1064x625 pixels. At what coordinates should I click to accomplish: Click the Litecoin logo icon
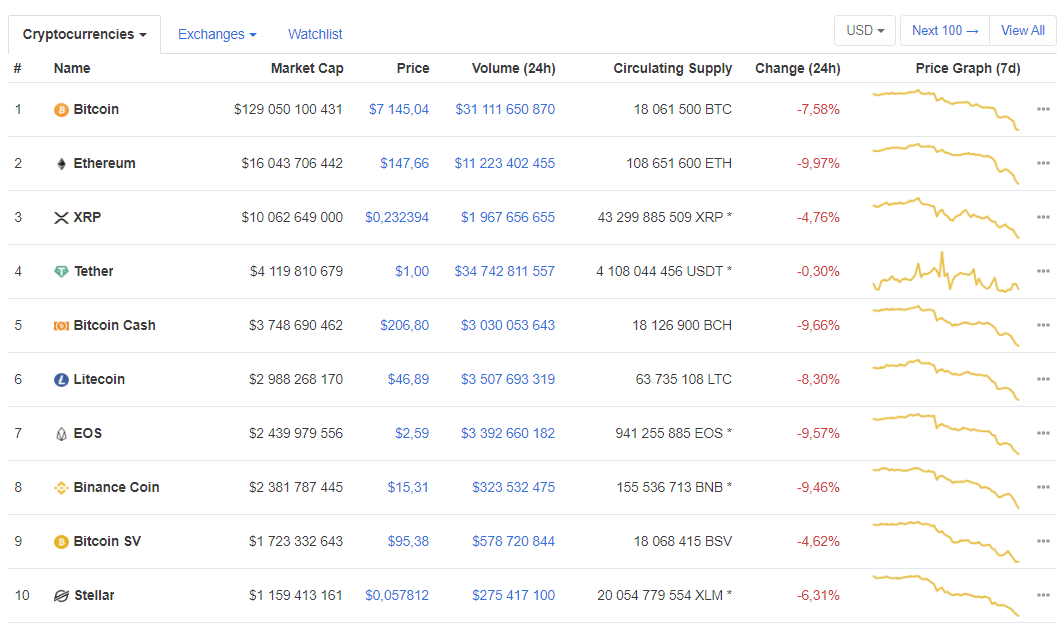click(x=61, y=380)
